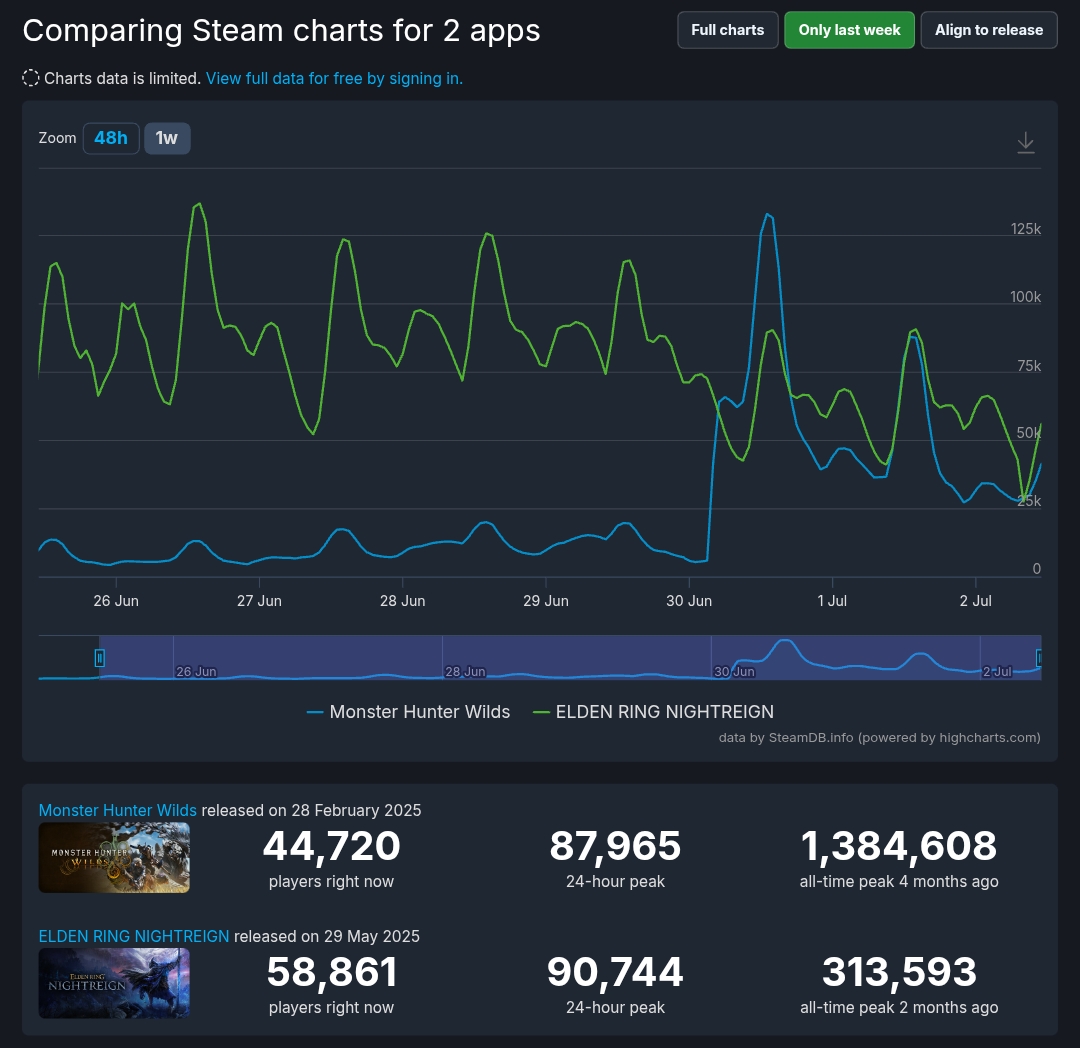The image size is (1080, 1048).
Task: Click the 'all-time peak 4 months ago' label
Action: point(899,881)
